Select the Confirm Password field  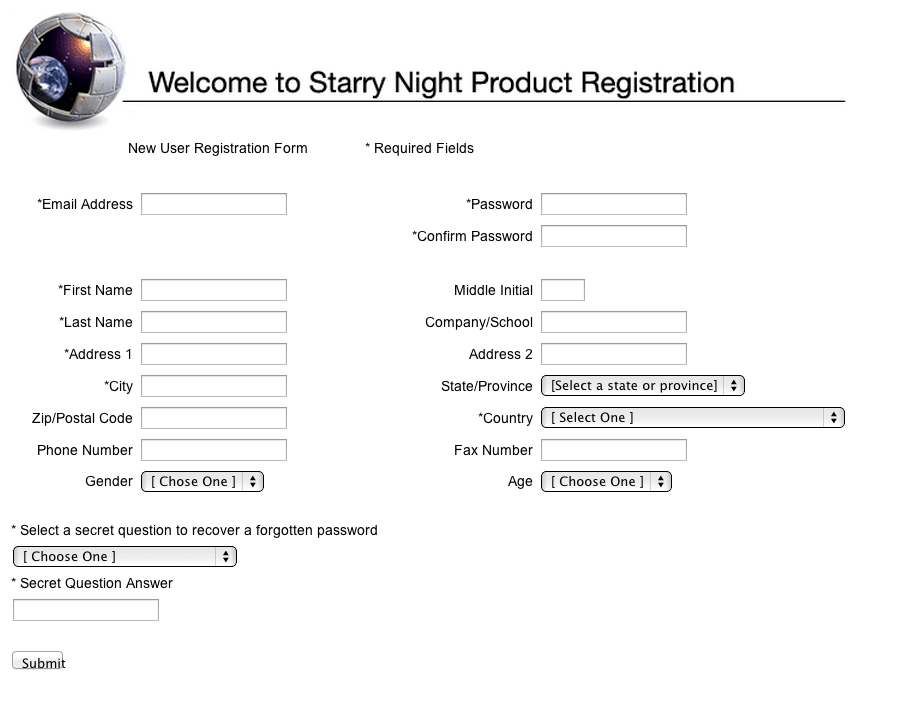point(614,236)
